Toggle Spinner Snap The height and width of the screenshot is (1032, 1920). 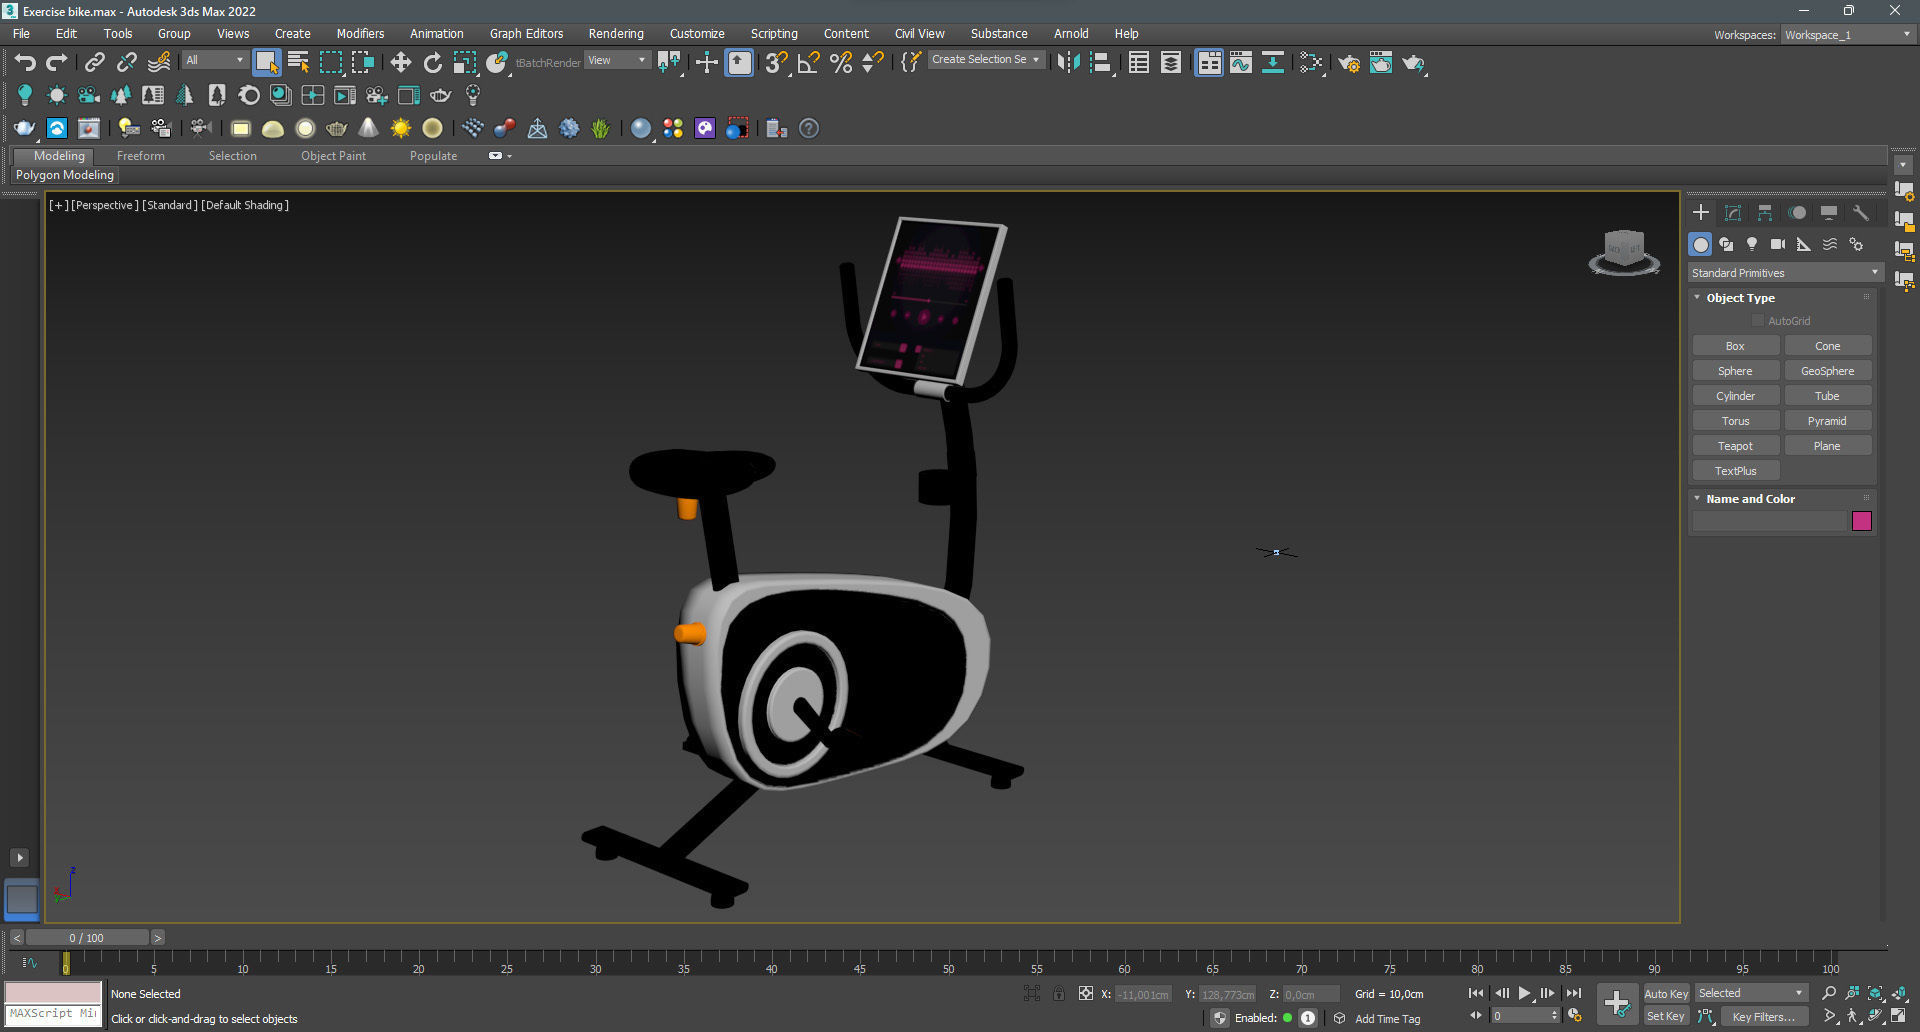tap(873, 62)
